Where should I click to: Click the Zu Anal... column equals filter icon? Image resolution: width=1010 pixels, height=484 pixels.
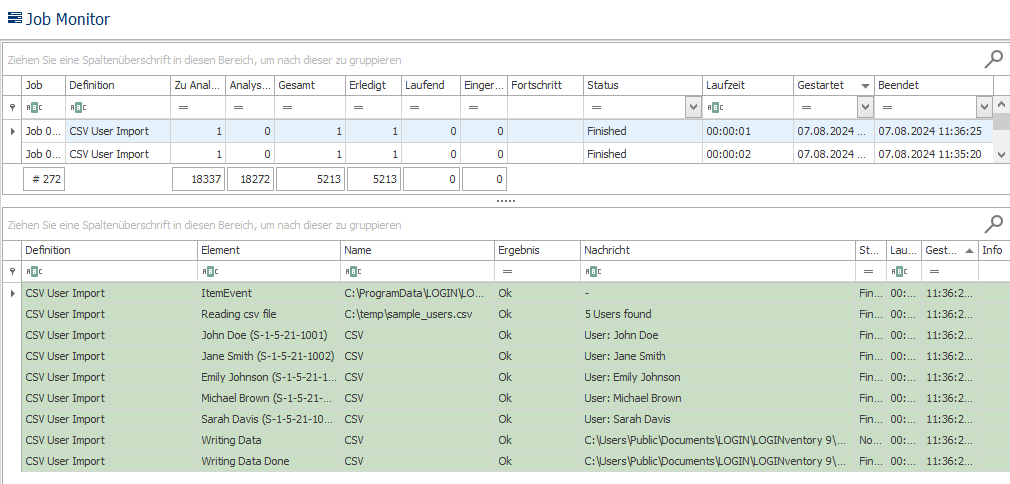183,108
